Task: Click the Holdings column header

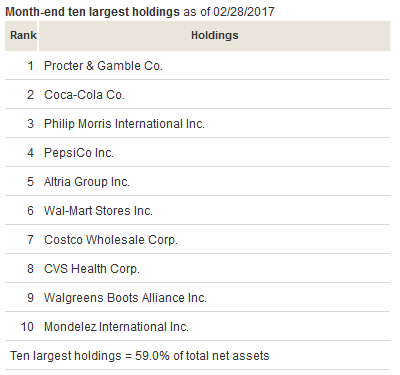Action: pyautogui.click(x=214, y=36)
